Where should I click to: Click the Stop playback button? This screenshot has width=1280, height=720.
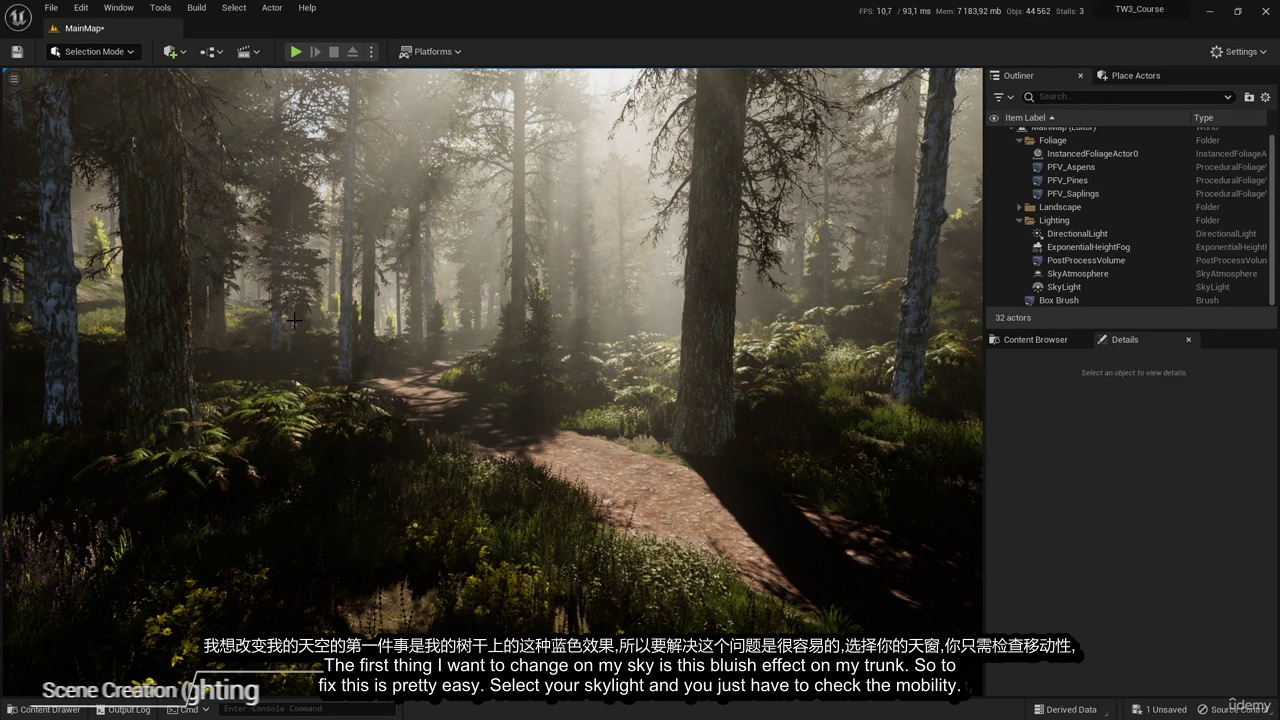point(334,52)
